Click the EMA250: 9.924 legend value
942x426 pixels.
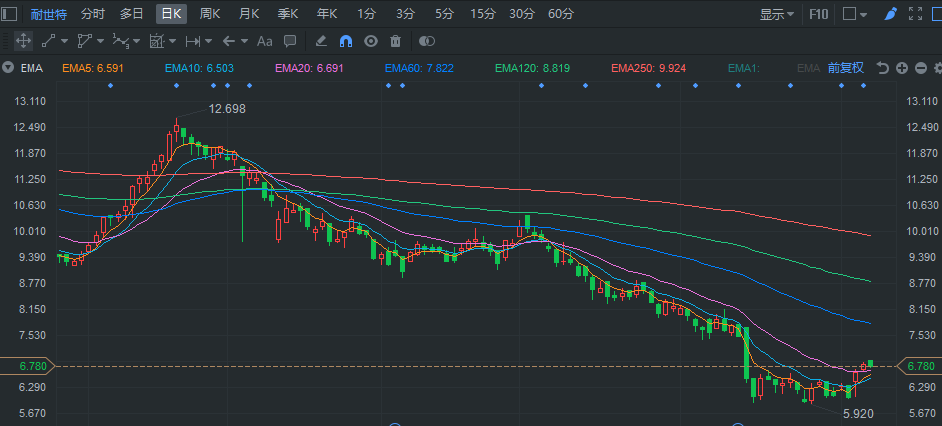tap(649, 68)
